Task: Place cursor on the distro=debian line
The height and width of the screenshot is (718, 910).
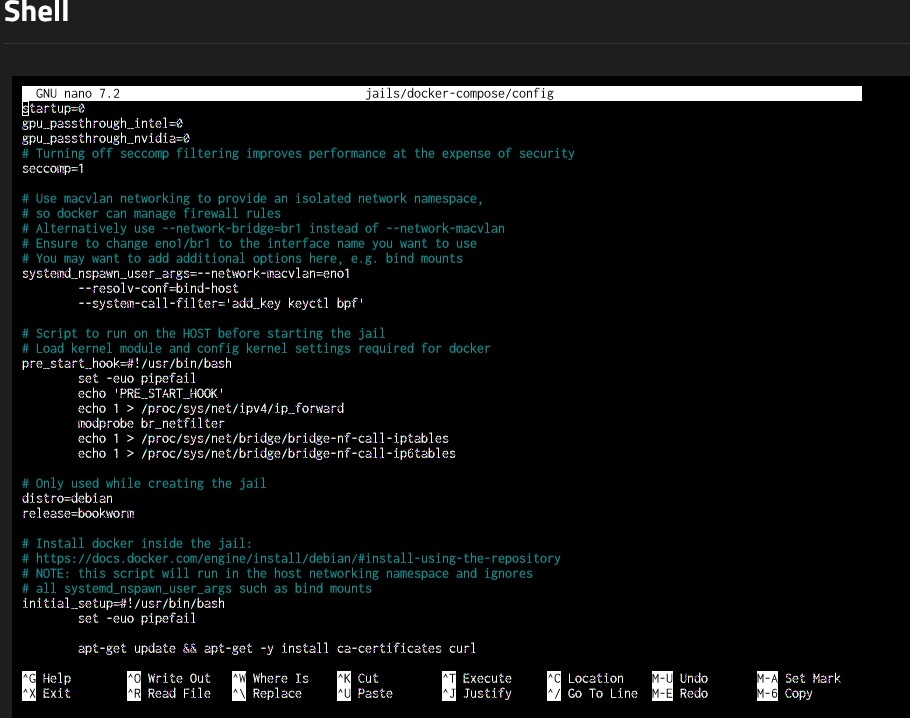Action: point(67,498)
